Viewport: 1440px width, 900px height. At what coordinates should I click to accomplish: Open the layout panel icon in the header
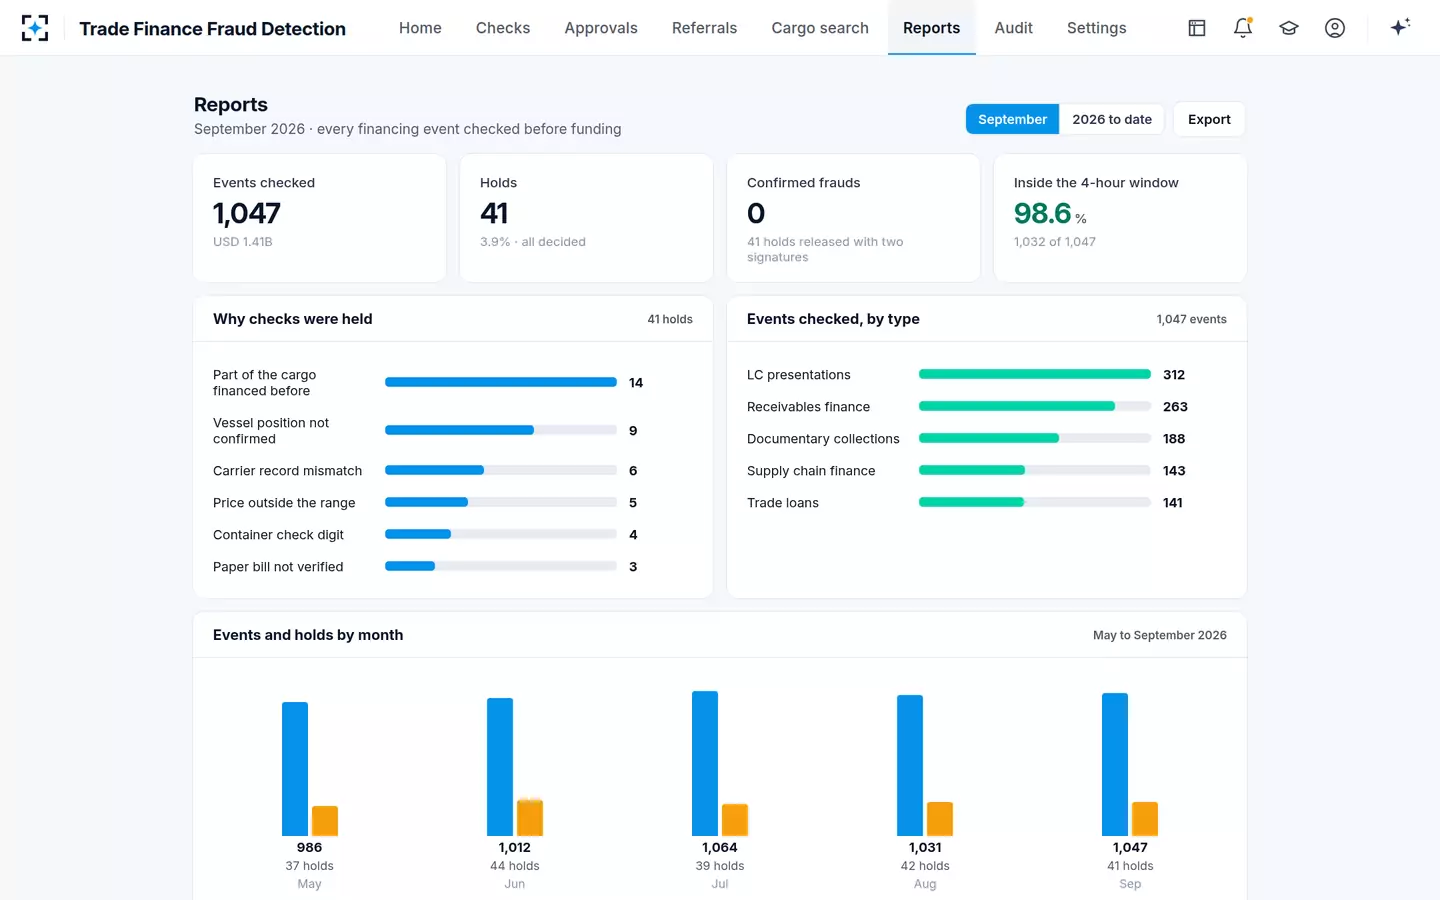[x=1197, y=28]
